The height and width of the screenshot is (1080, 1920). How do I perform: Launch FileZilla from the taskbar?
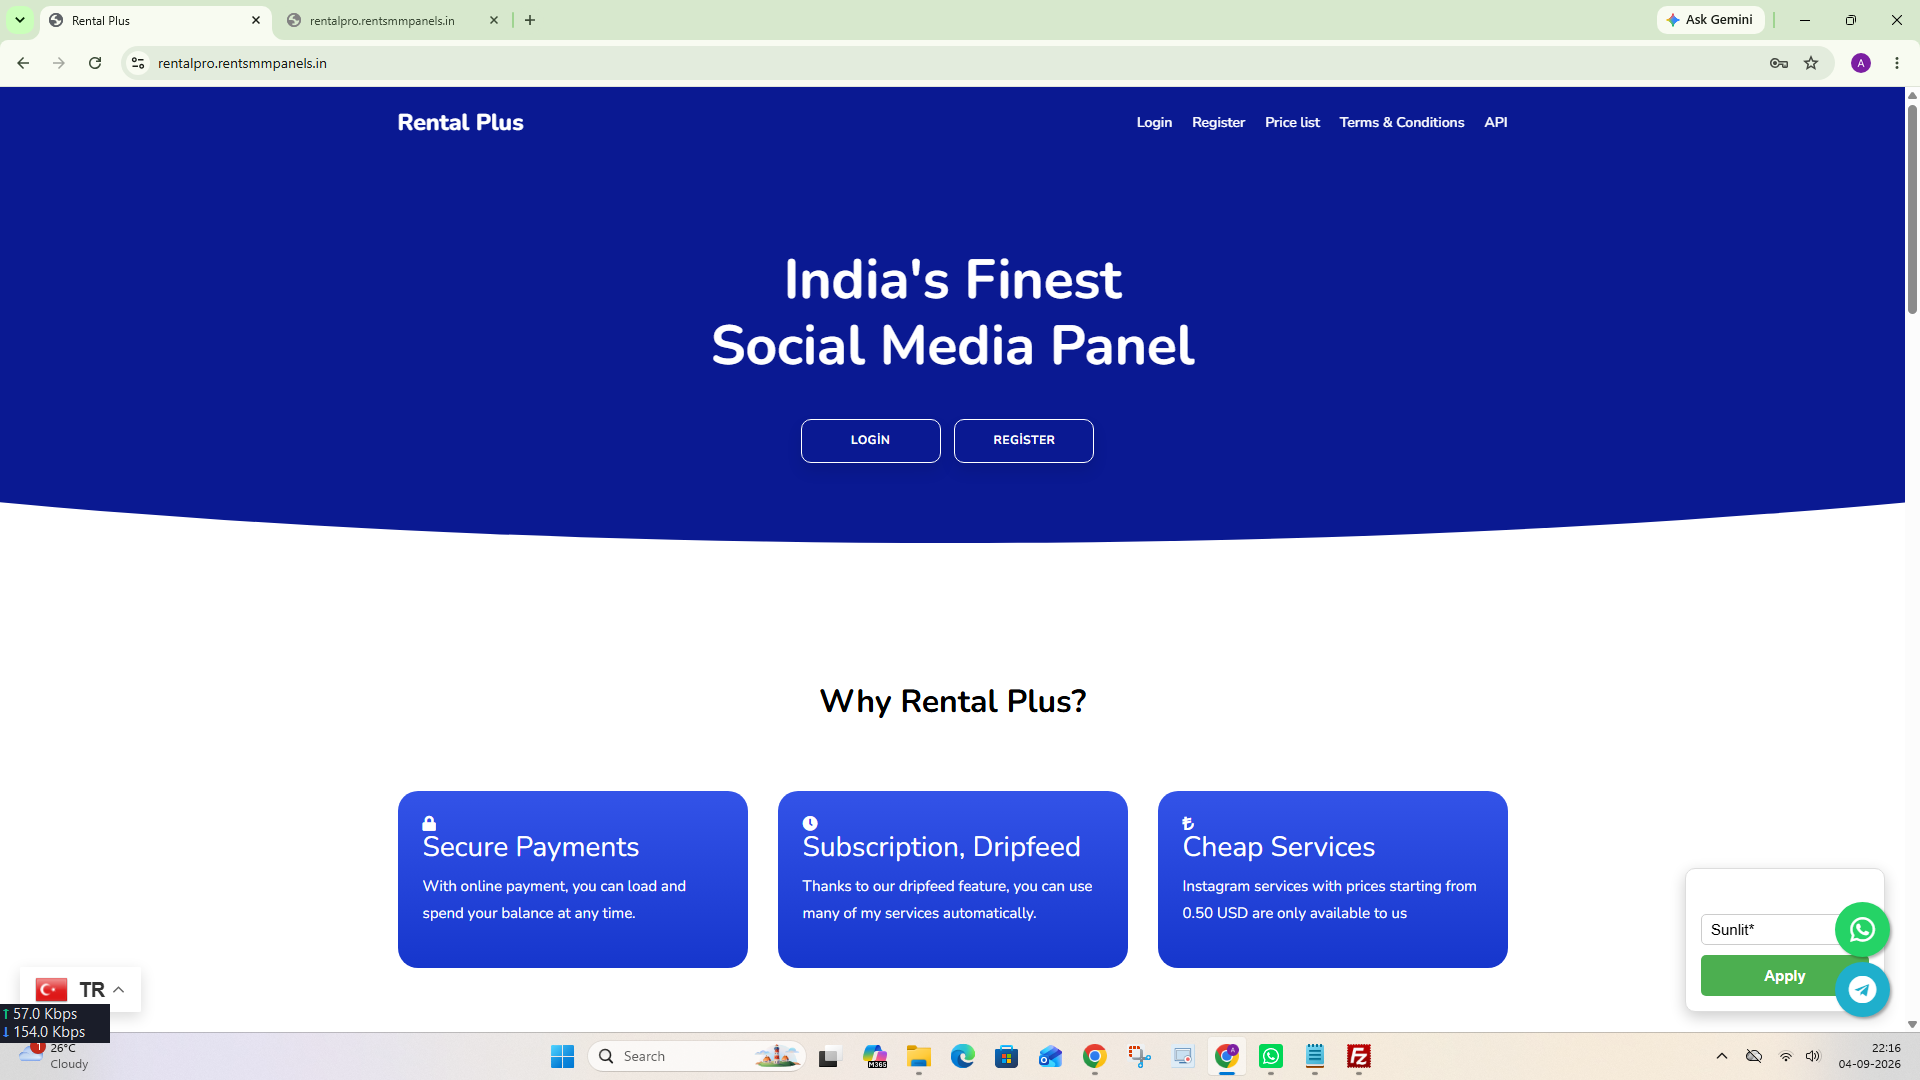pos(1359,1056)
